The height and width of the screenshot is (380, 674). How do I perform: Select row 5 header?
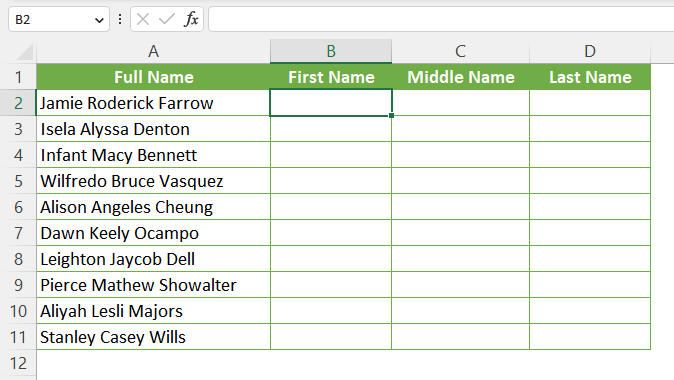pyautogui.click(x=18, y=181)
